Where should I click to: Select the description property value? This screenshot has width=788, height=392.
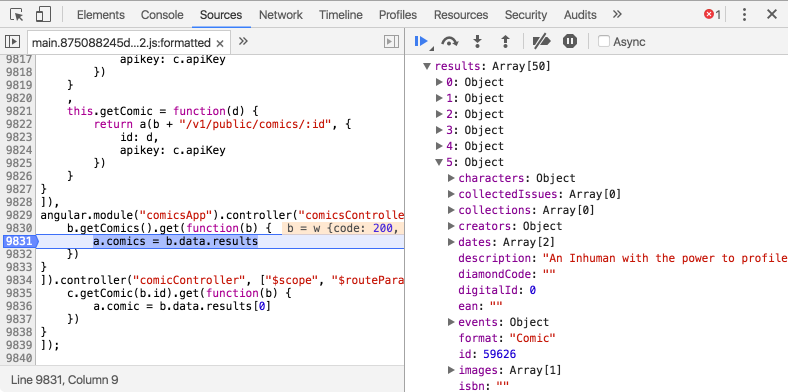[x=665, y=258]
